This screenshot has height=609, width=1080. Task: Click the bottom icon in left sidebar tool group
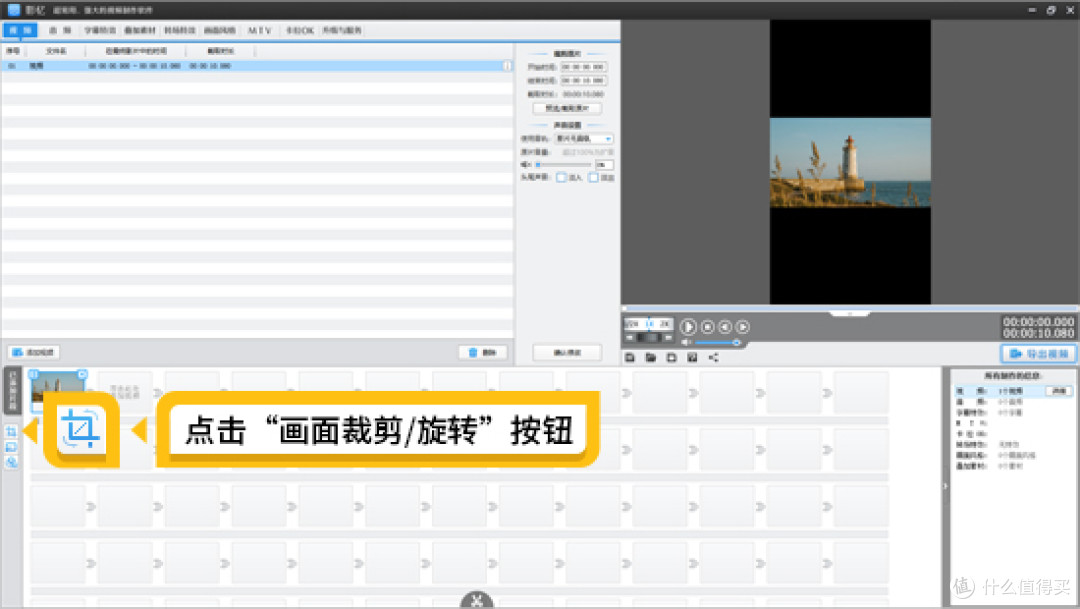point(11,462)
